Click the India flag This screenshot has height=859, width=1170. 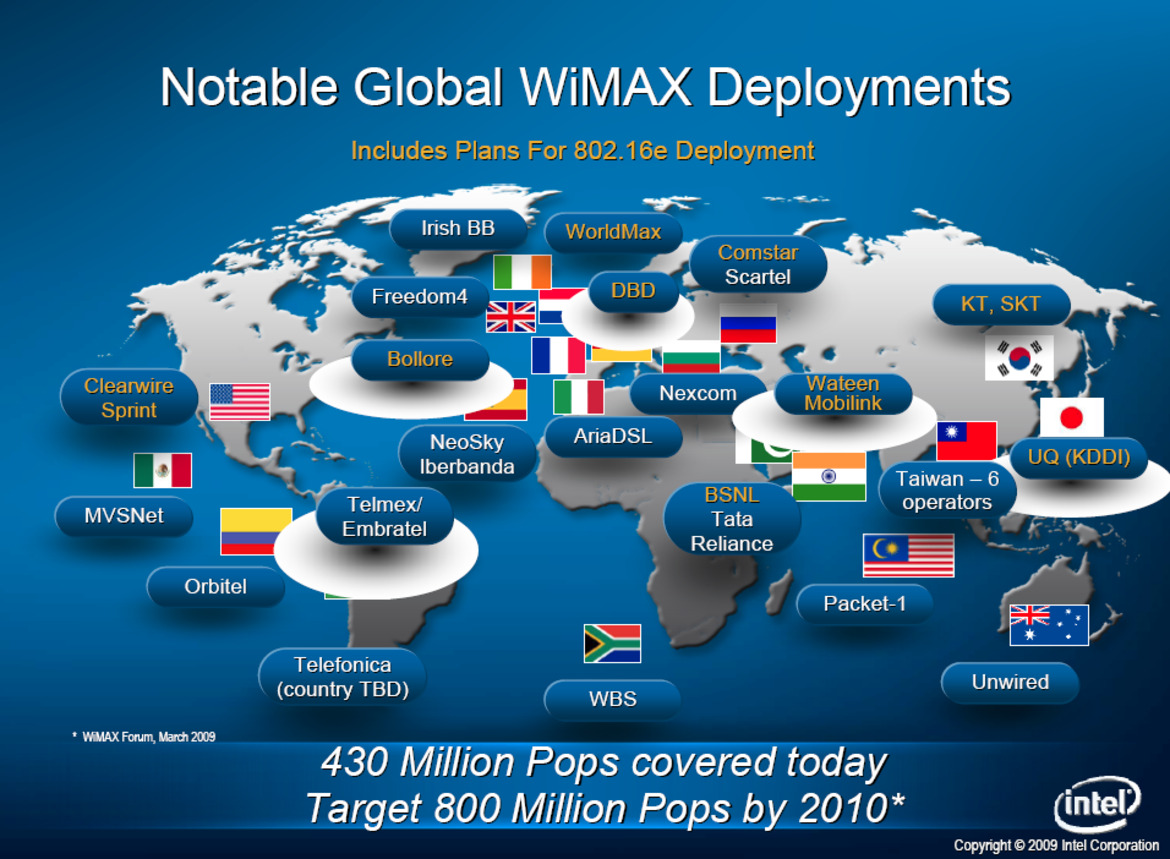tap(829, 477)
